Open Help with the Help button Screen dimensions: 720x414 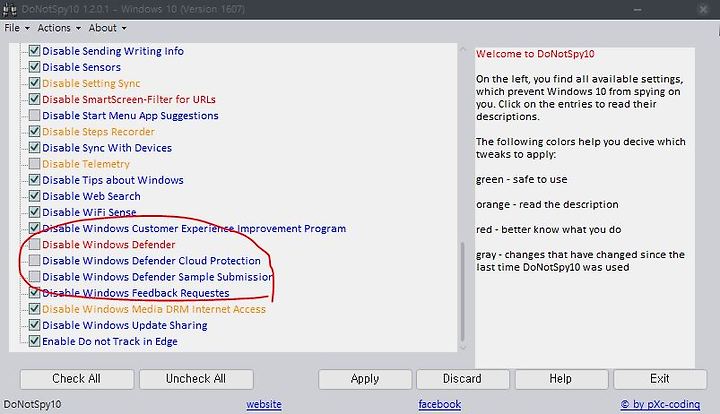pyautogui.click(x=561, y=379)
